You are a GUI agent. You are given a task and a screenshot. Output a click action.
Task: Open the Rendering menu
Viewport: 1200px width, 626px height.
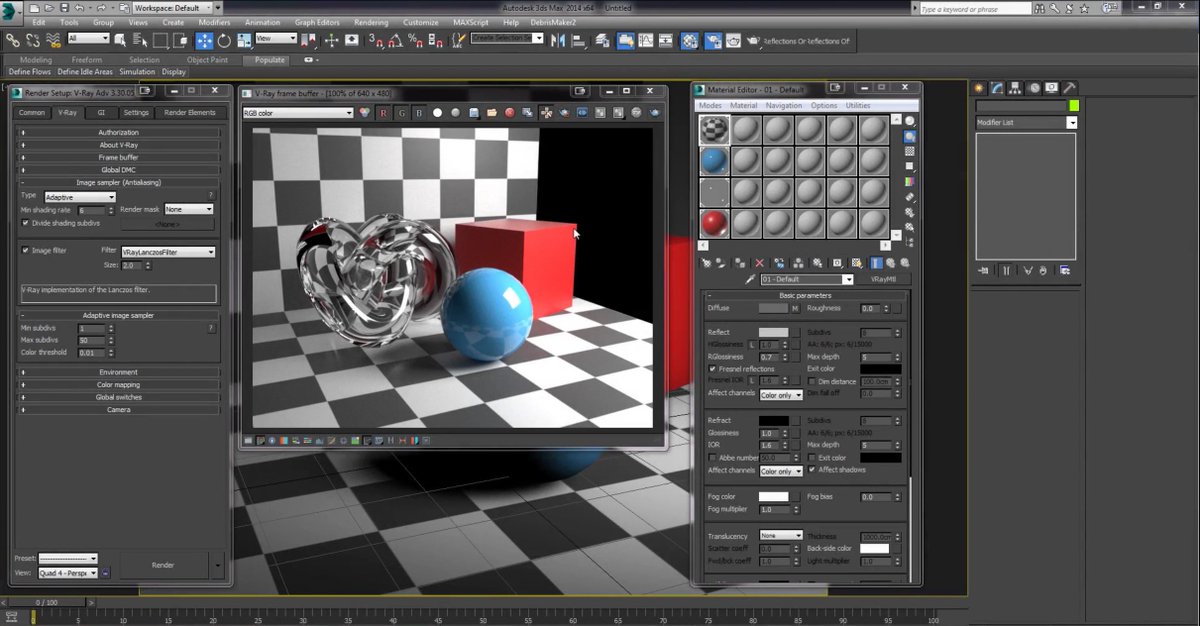point(370,22)
